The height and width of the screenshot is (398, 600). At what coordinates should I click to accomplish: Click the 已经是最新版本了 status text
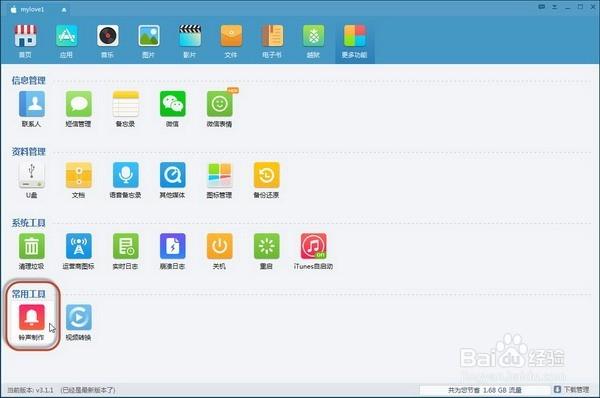click(88, 390)
